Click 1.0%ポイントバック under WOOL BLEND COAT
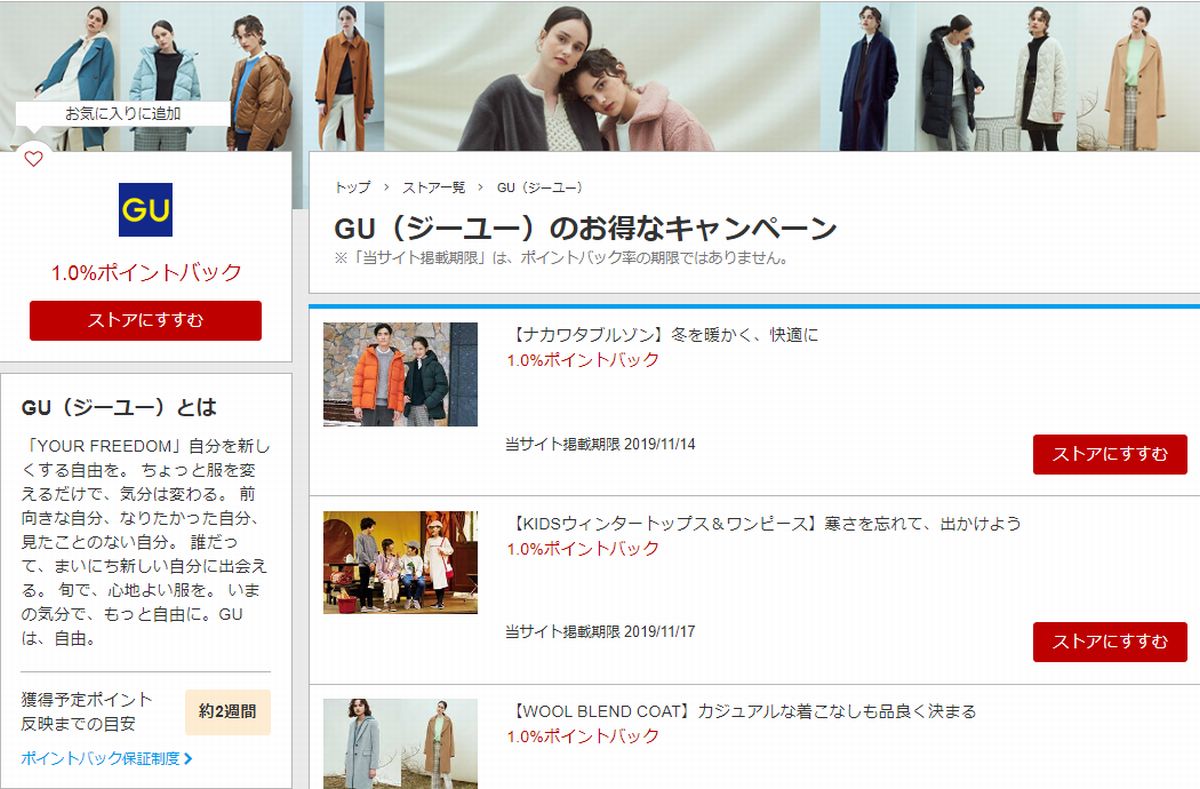1200x789 pixels. pos(583,736)
